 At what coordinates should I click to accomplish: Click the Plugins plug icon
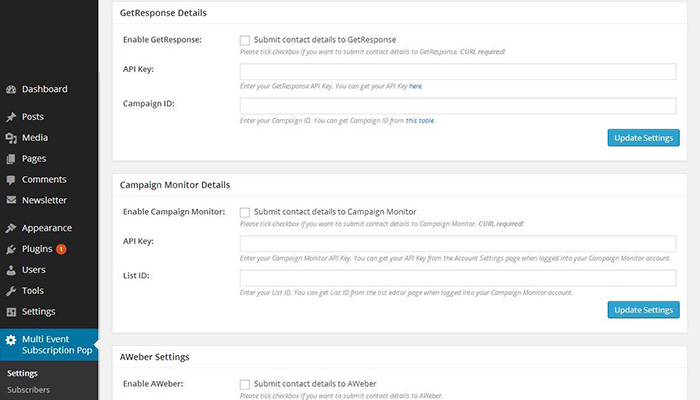click(x=11, y=249)
